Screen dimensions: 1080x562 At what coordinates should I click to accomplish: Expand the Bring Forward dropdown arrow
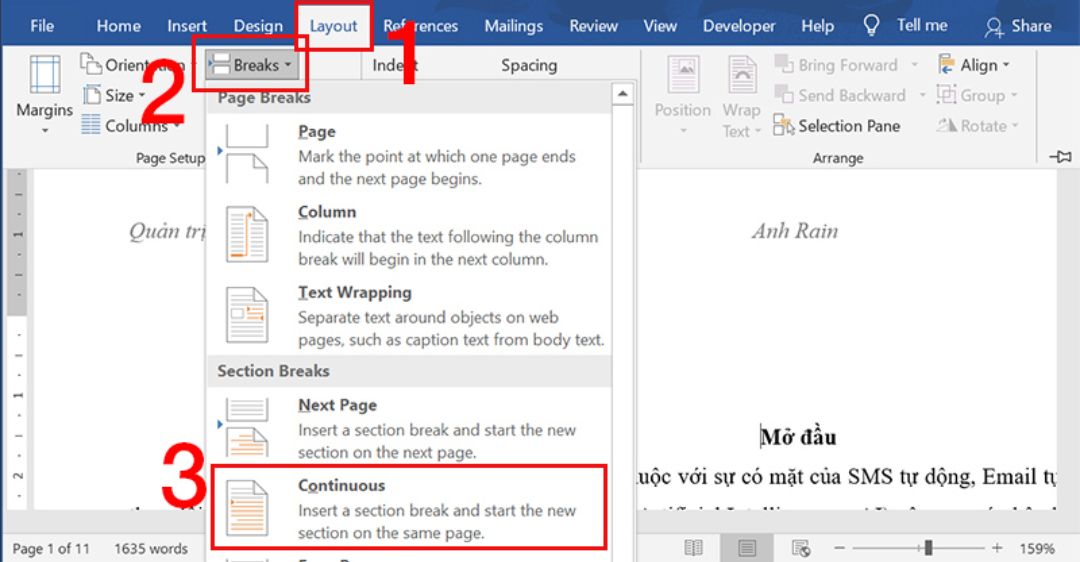(x=915, y=65)
